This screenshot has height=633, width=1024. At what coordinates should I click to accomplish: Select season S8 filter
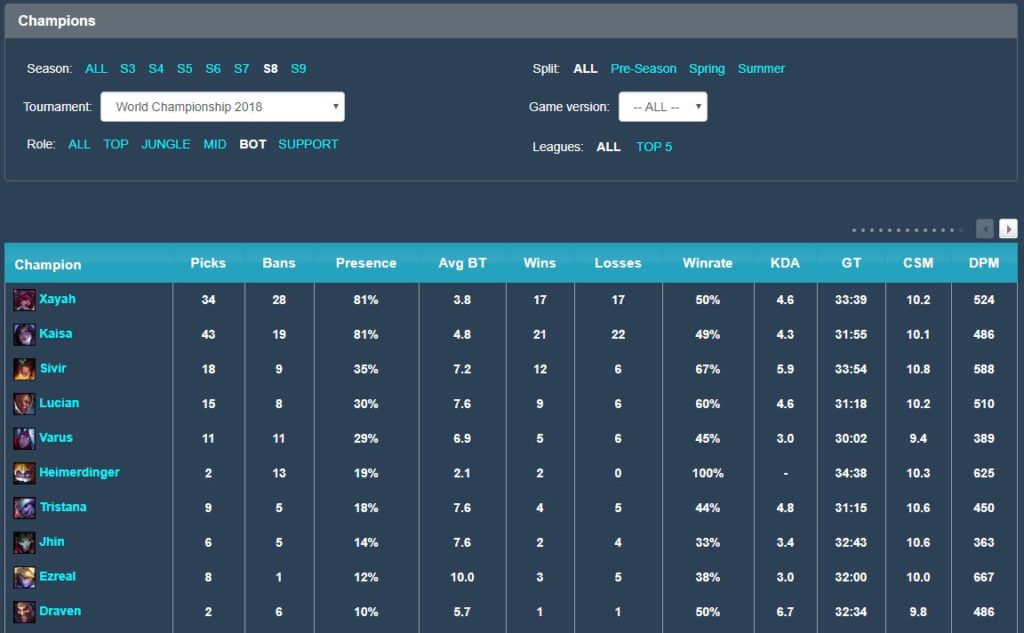coord(270,69)
